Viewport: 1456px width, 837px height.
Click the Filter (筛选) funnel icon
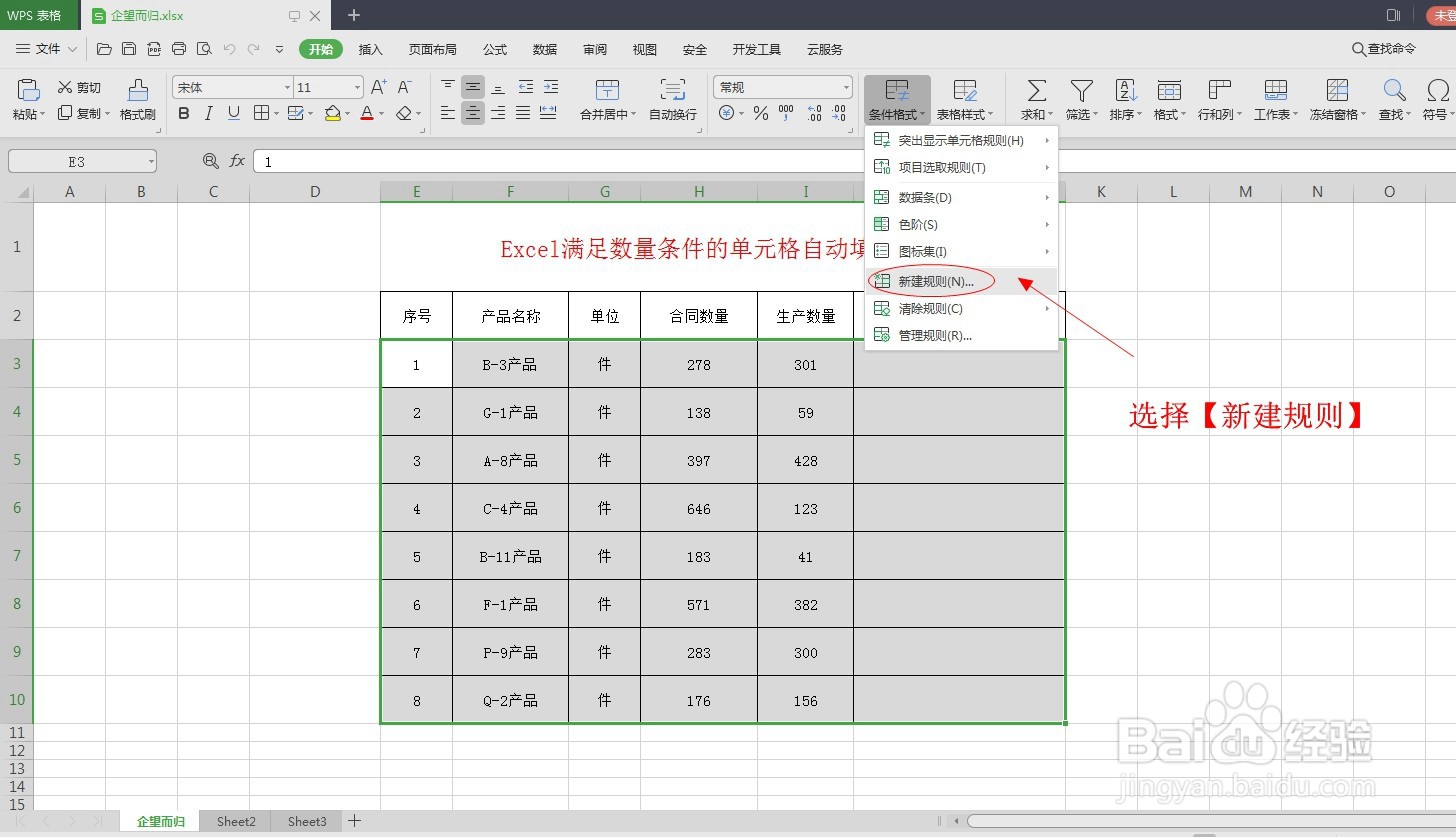(1081, 90)
